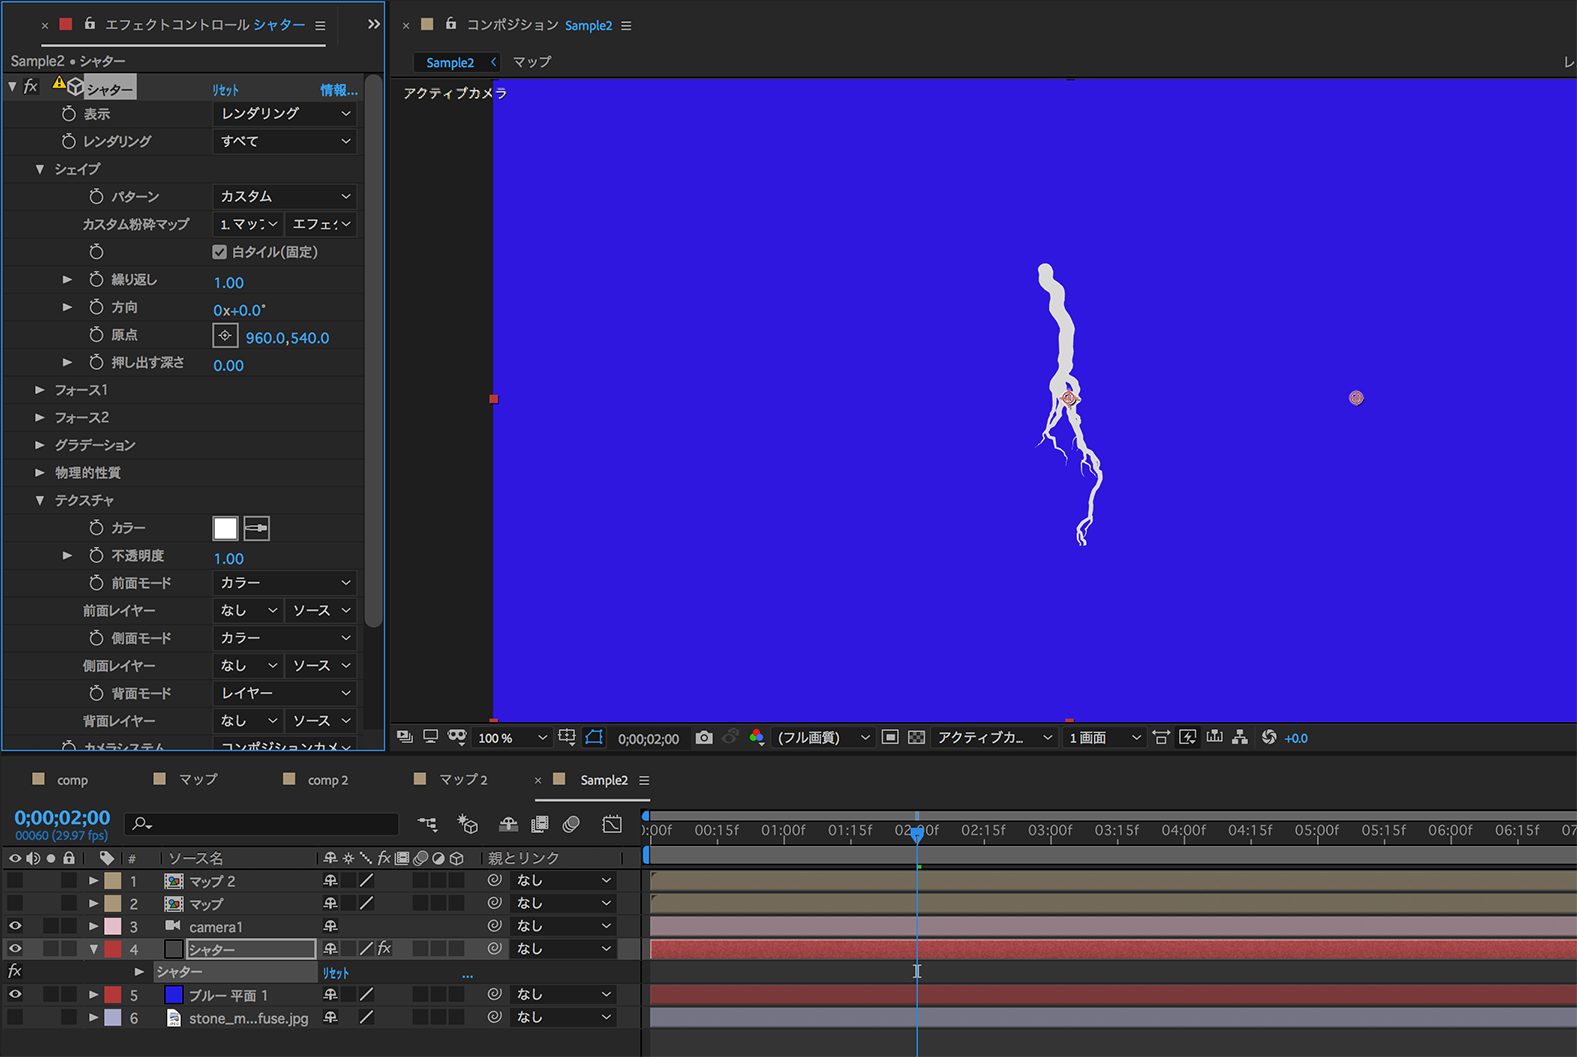Click the Draft 3D icon in timeline

[467, 825]
